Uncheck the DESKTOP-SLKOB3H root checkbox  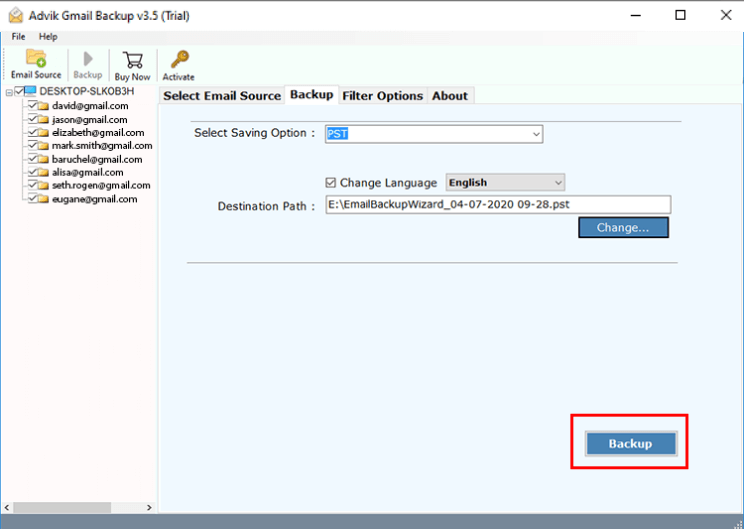coord(19,91)
